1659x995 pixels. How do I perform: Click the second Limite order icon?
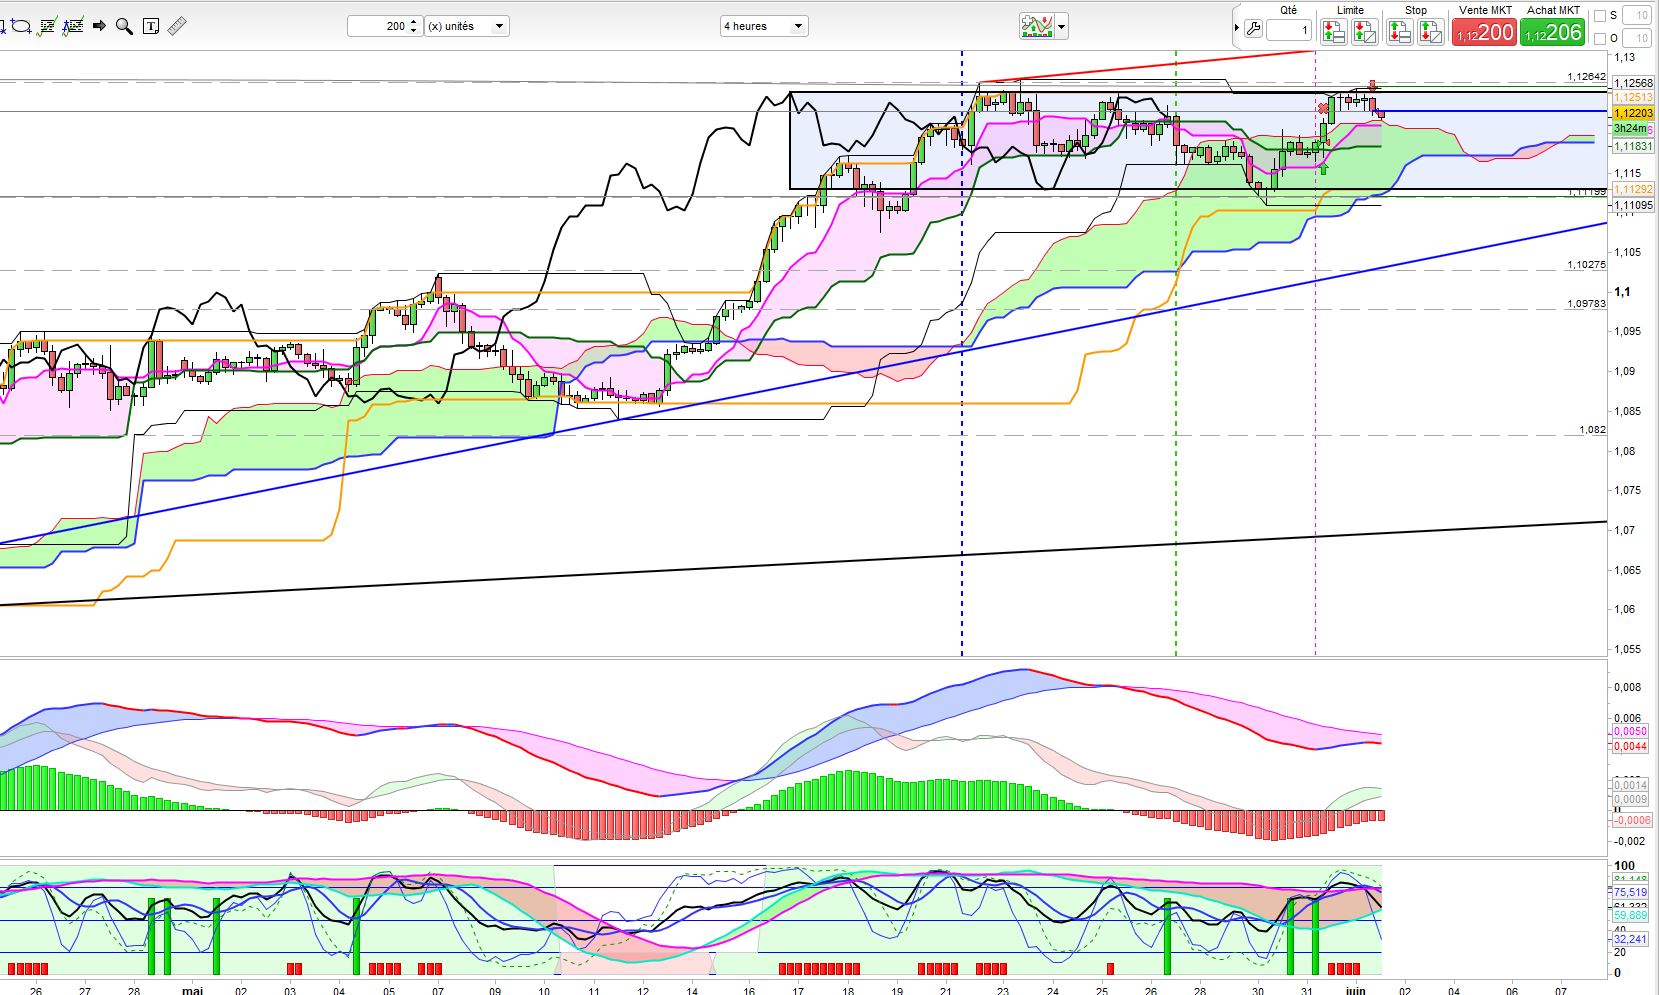1365,32
